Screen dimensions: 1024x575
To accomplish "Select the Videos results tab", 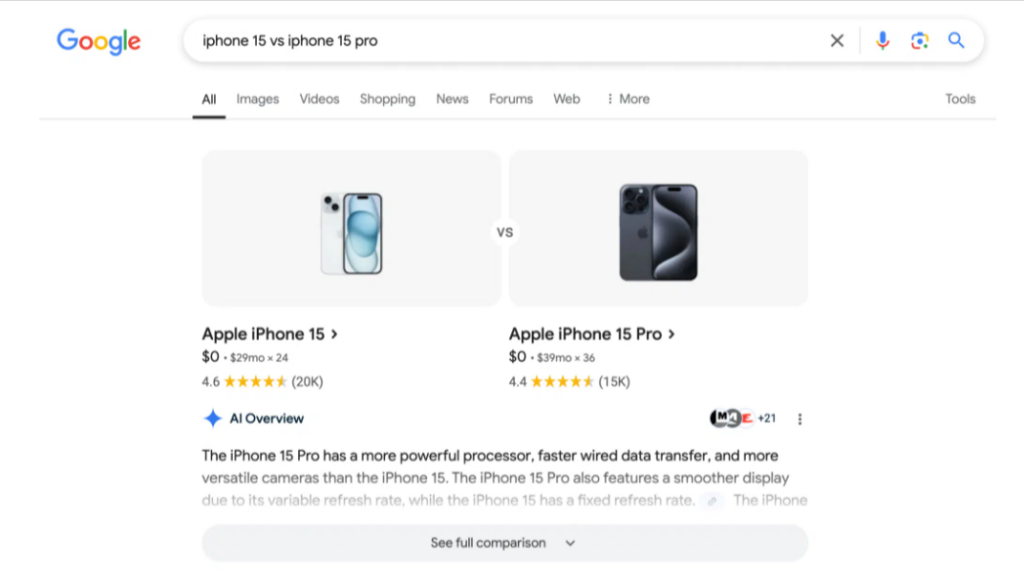I will [x=319, y=99].
